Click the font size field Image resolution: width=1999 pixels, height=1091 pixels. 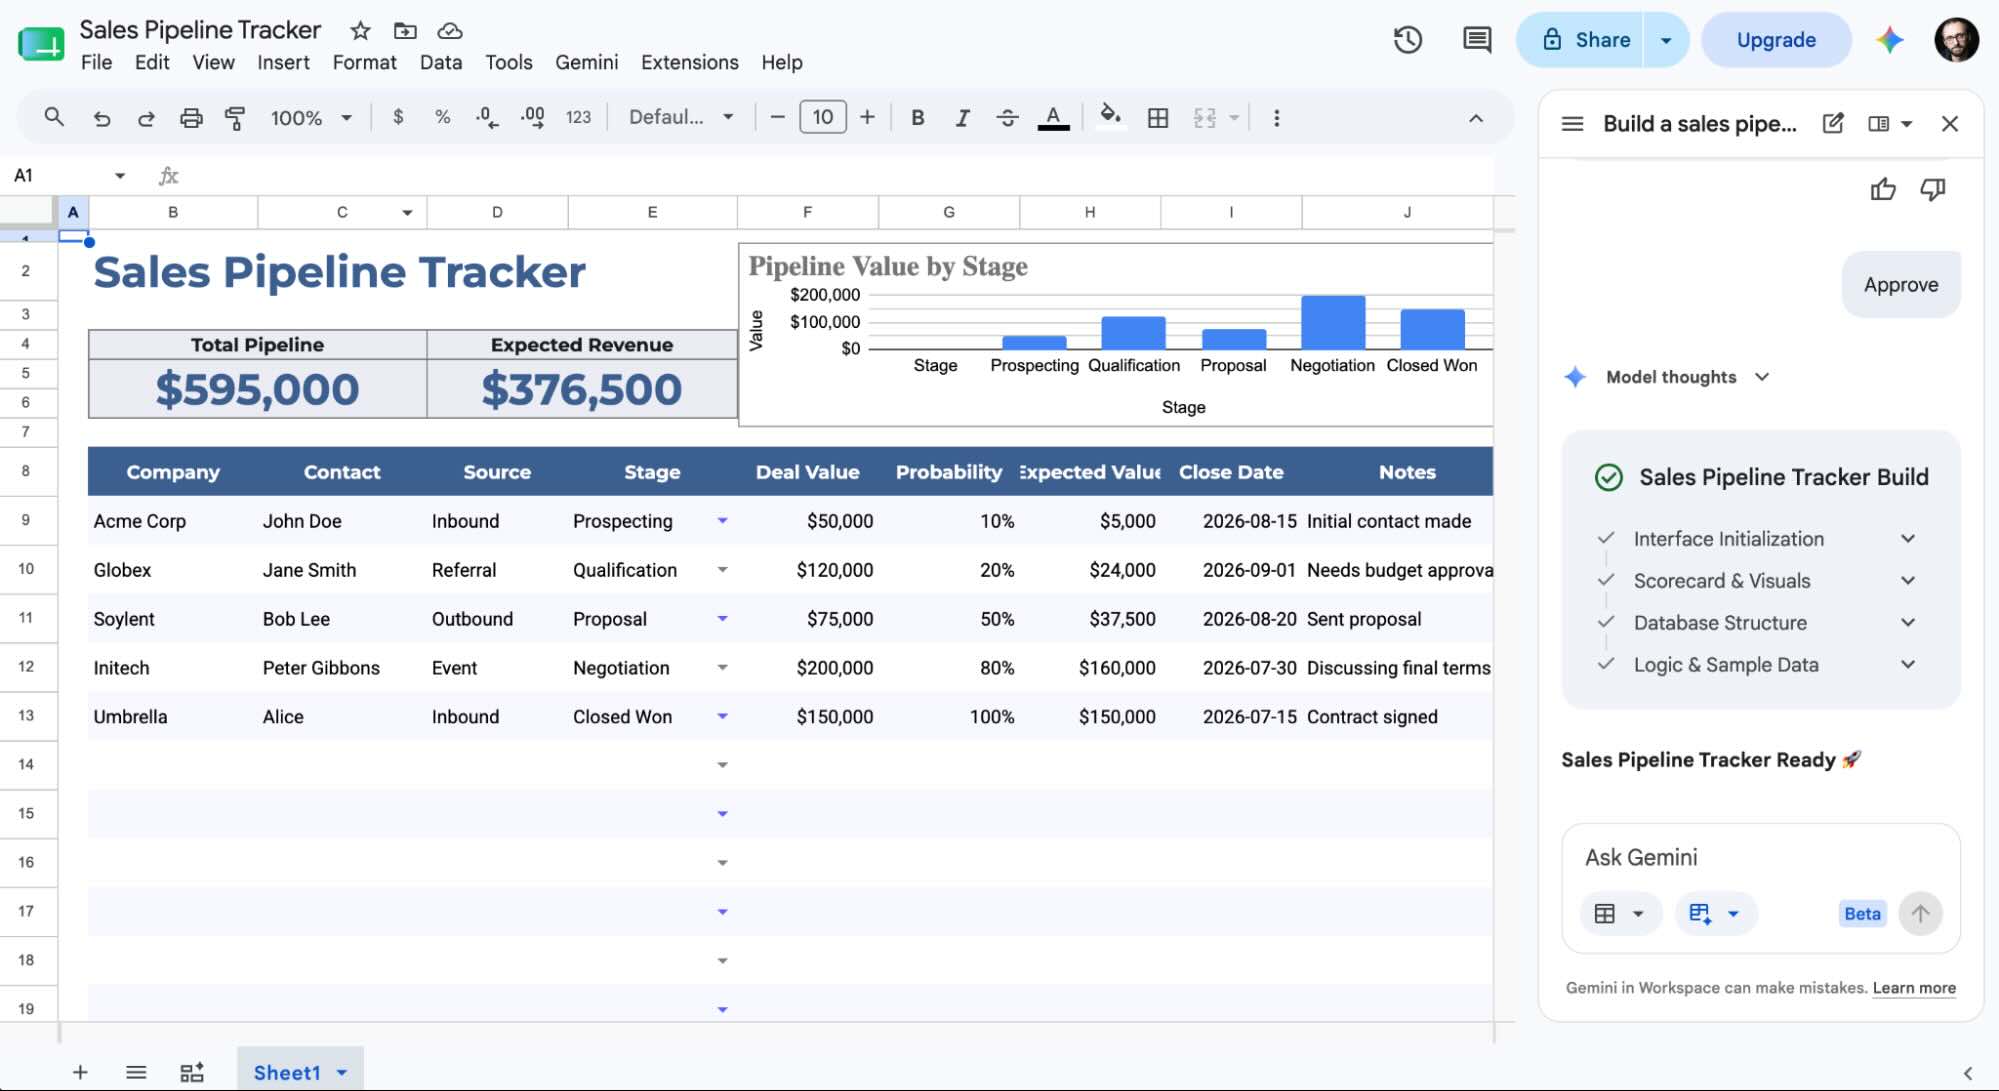click(822, 117)
